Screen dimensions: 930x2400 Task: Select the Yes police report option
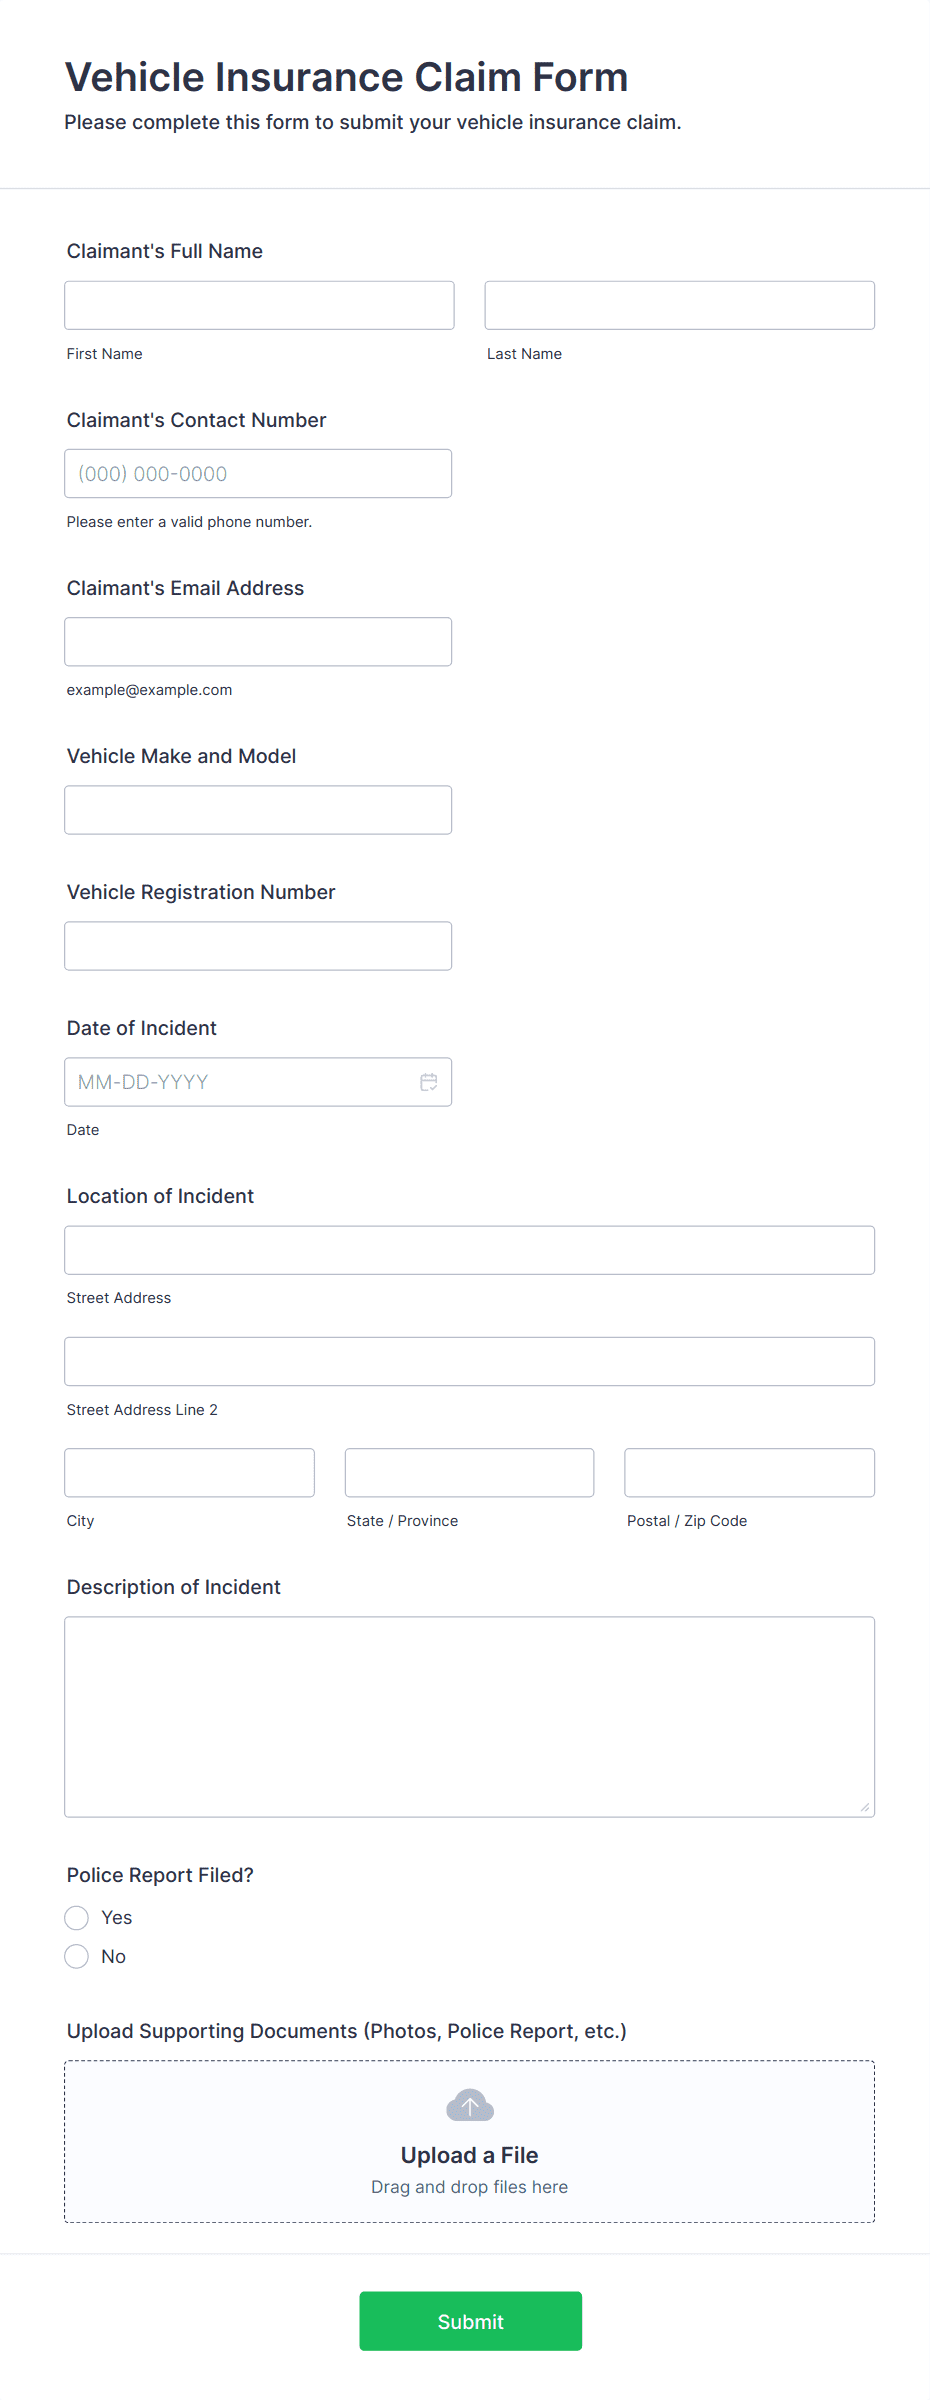[76, 1917]
